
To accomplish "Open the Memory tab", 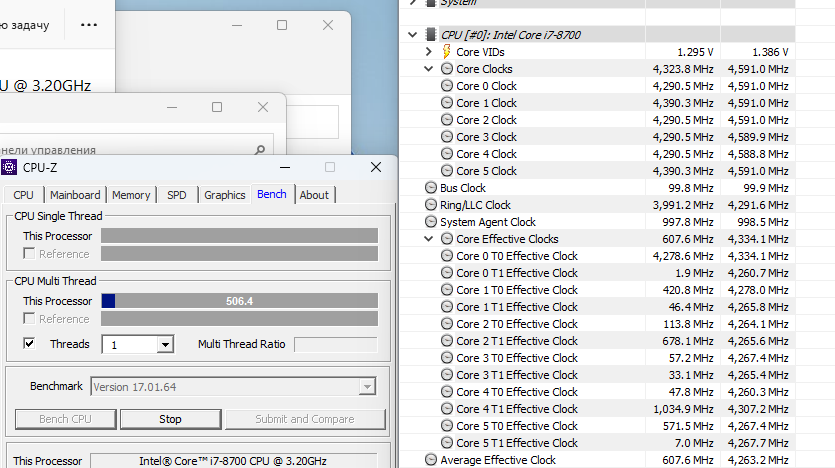I will pos(131,195).
